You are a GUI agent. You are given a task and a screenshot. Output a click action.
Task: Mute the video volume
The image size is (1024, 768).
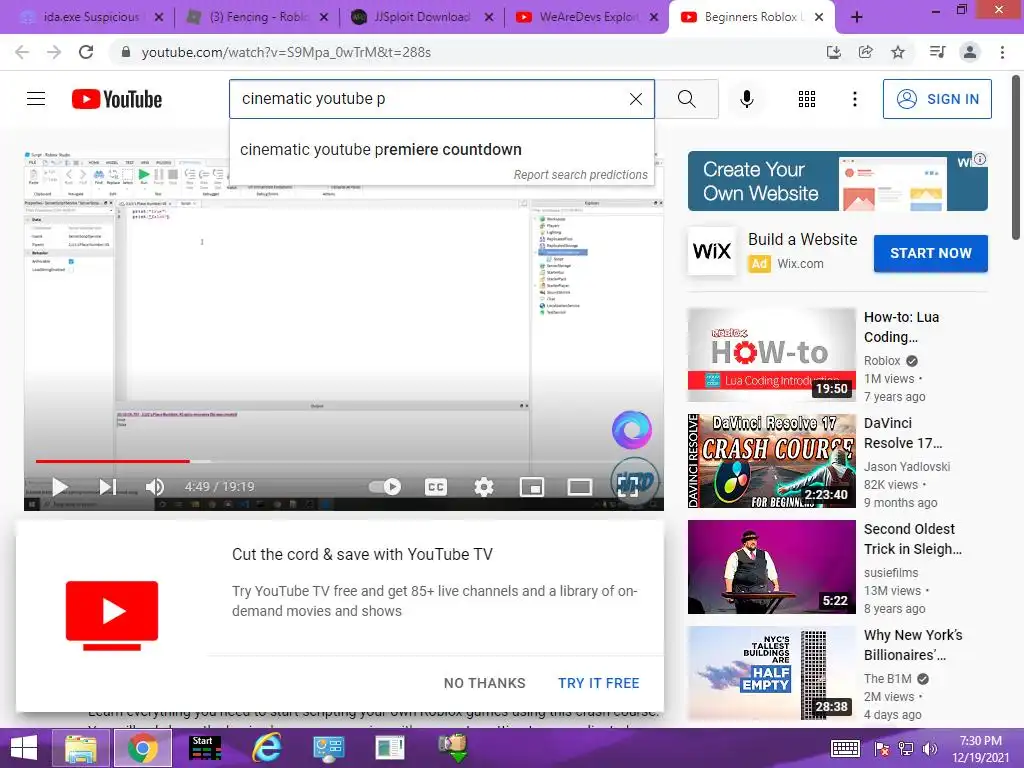click(155, 487)
